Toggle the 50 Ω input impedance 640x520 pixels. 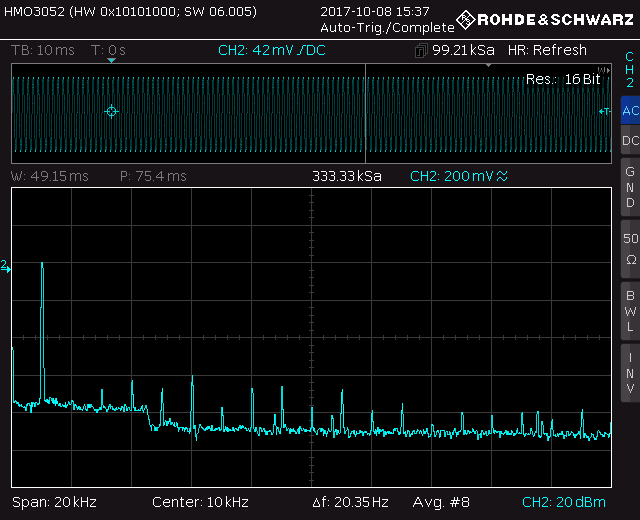[x=630, y=248]
